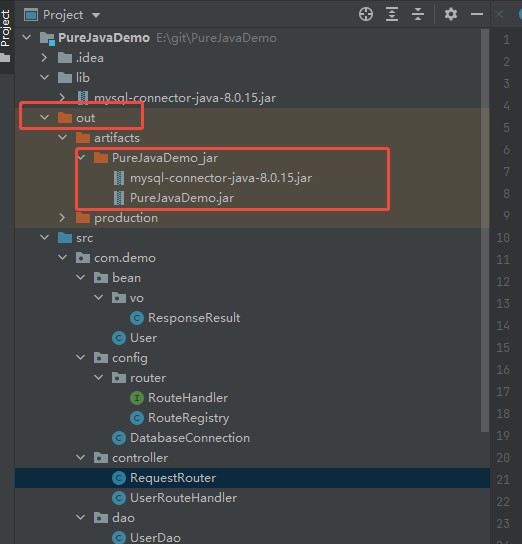Image resolution: width=522 pixels, height=544 pixels.
Task: Collapse the bean package
Action: click(x=81, y=278)
